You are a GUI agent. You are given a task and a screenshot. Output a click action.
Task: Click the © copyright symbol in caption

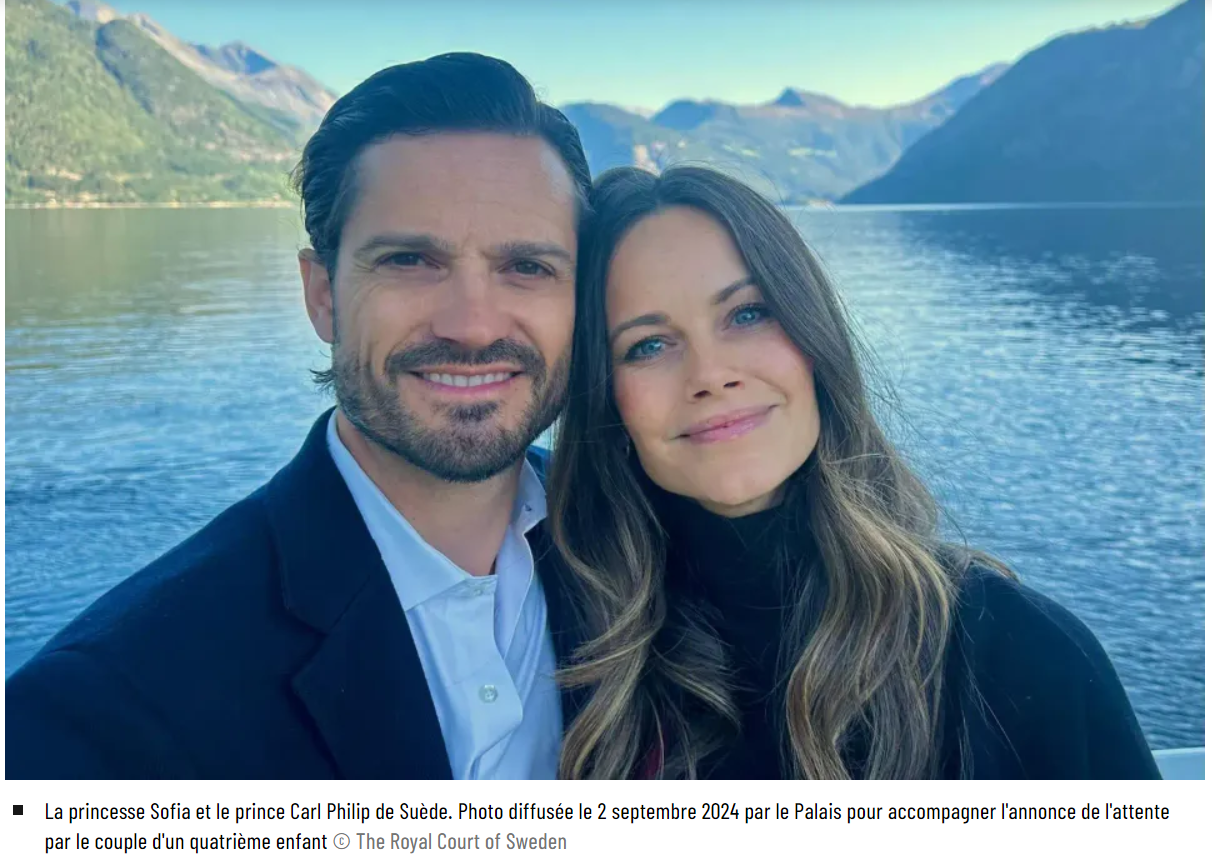click(342, 842)
